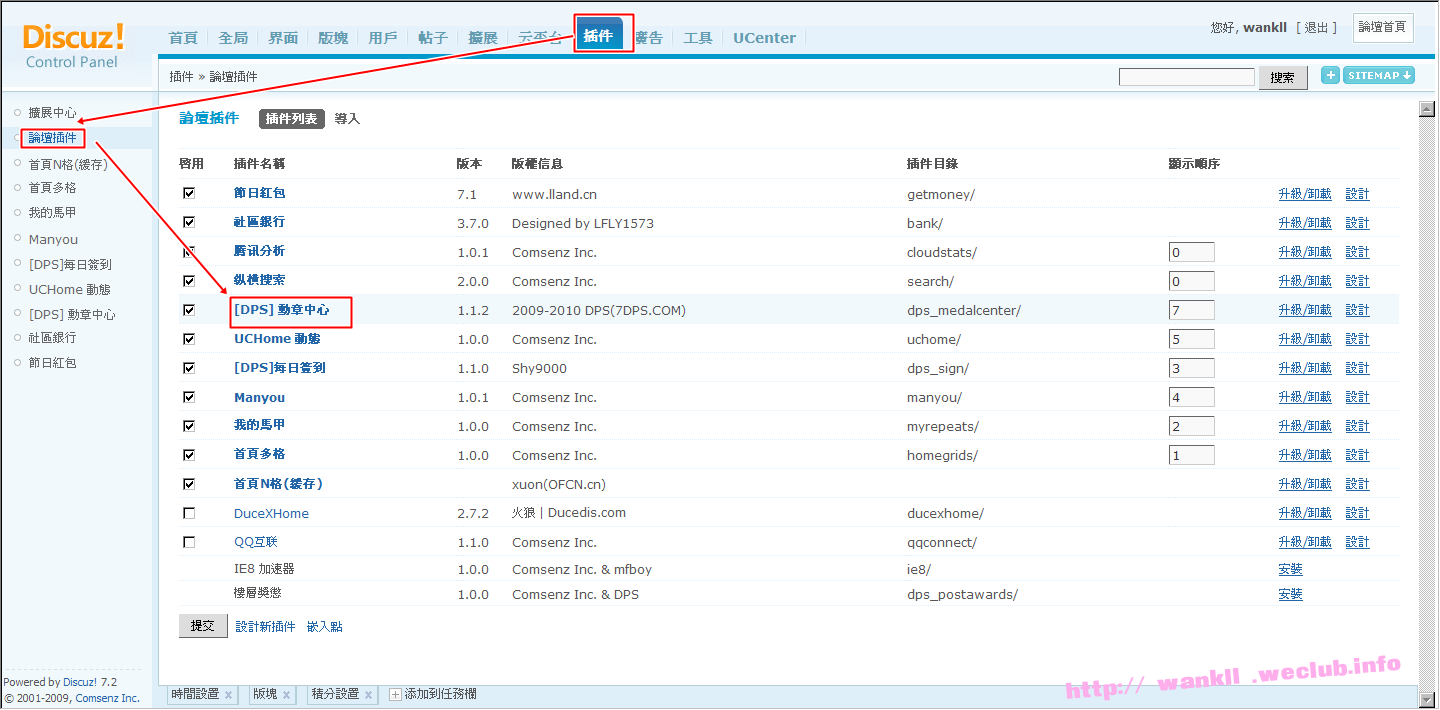
Task: Close the 版塊 task shortcut at the bottom
Action: 287,694
